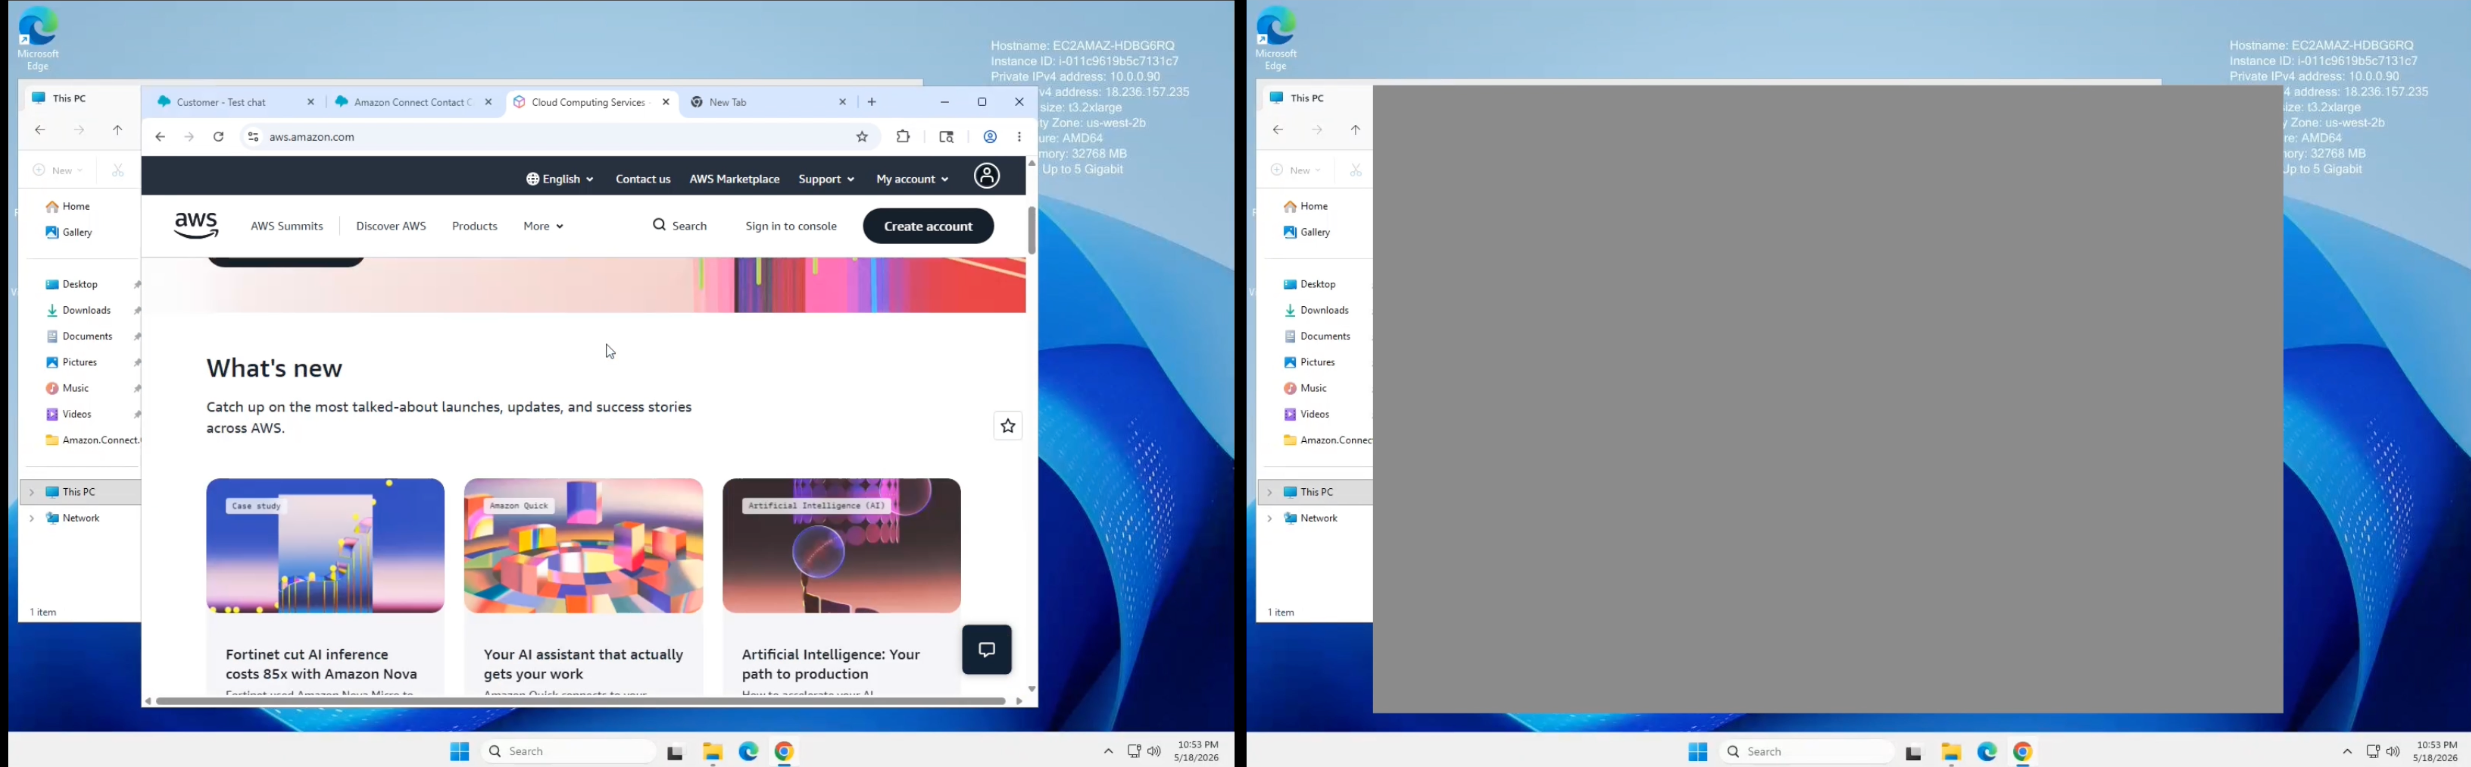Close the Amazon Connect Contact tab
Viewport: 2471px width, 767px height.
click(488, 102)
